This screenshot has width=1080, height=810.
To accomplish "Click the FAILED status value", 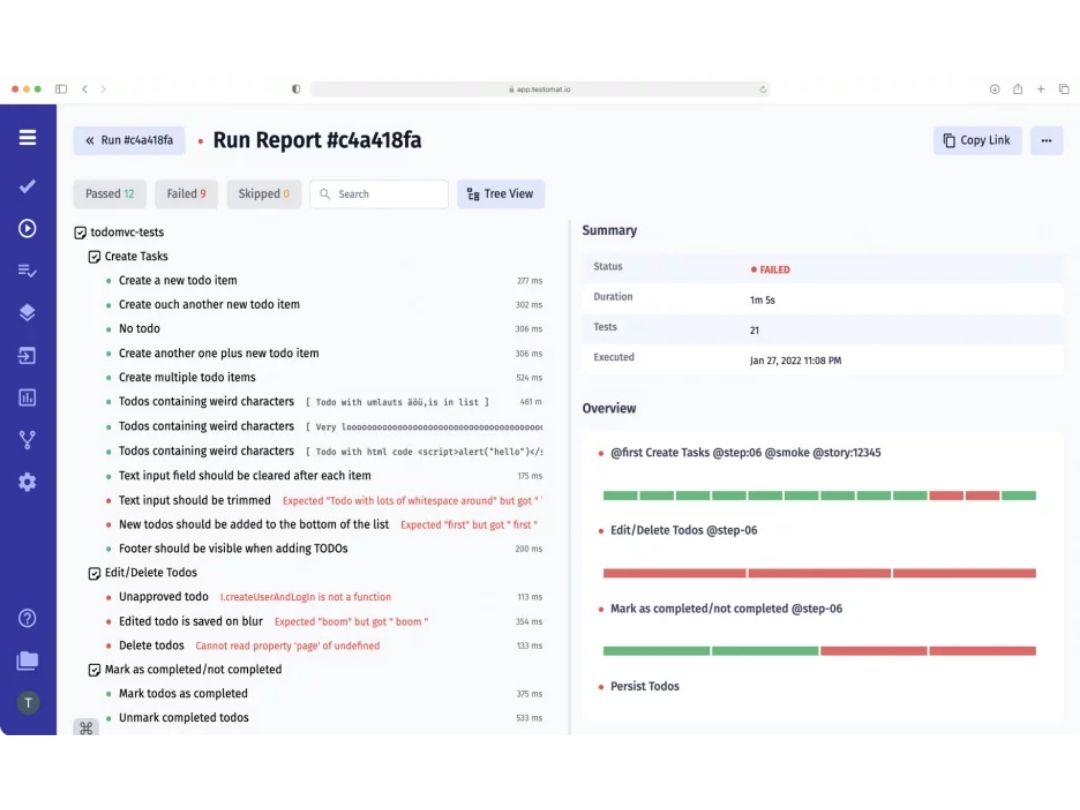I will tap(770, 270).
